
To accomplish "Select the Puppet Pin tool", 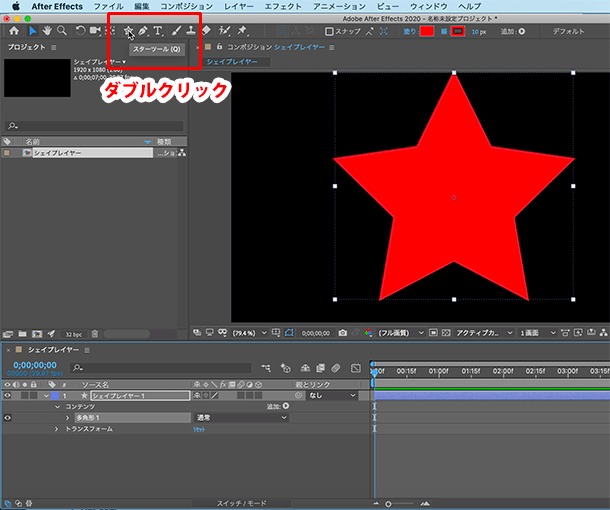I will click(x=242, y=30).
